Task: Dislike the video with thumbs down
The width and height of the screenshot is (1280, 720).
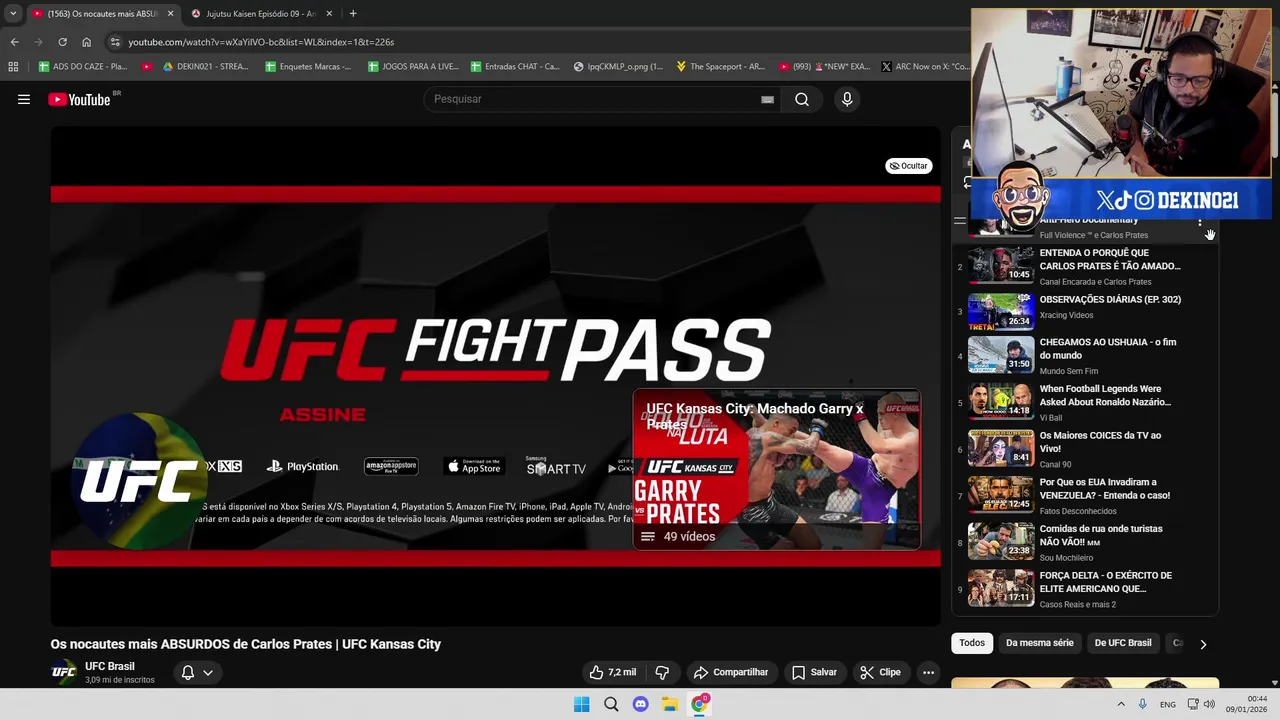Action: [661, 673]
